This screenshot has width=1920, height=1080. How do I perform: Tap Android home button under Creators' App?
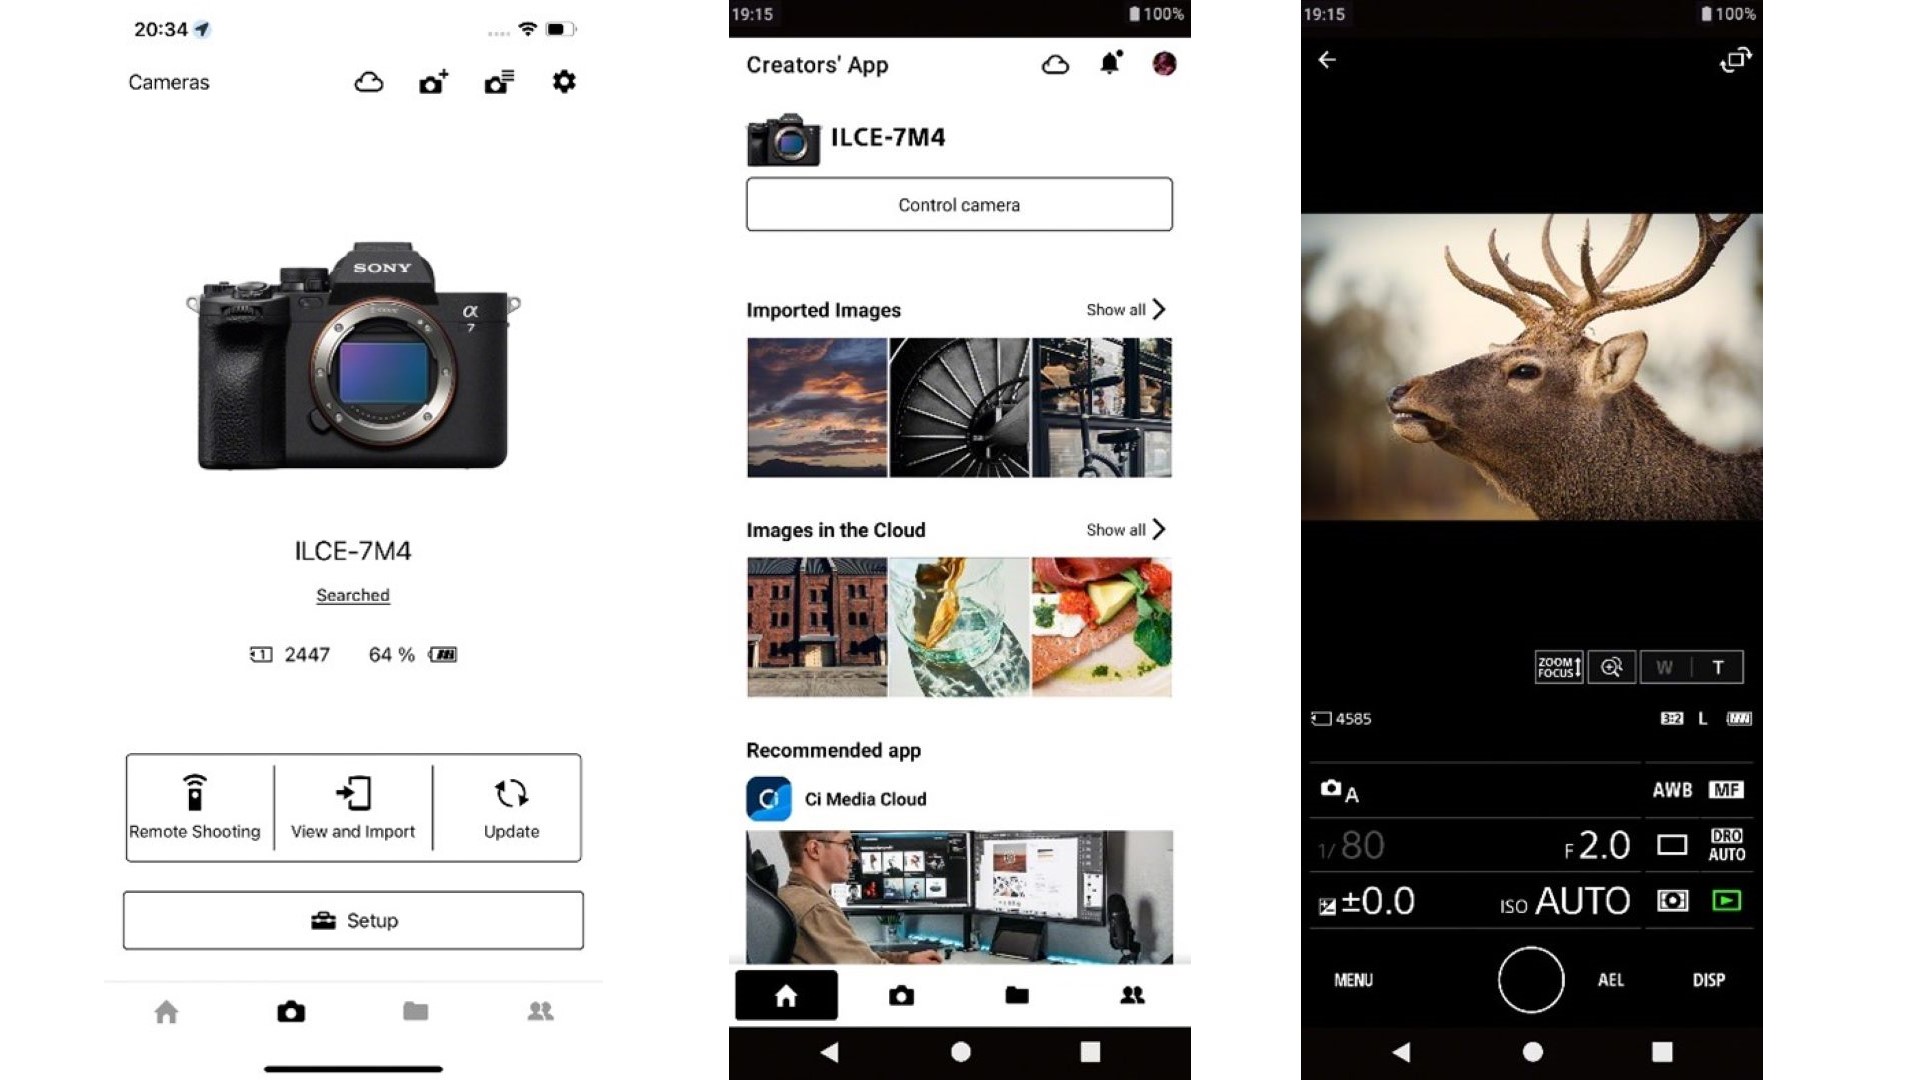960,1052
